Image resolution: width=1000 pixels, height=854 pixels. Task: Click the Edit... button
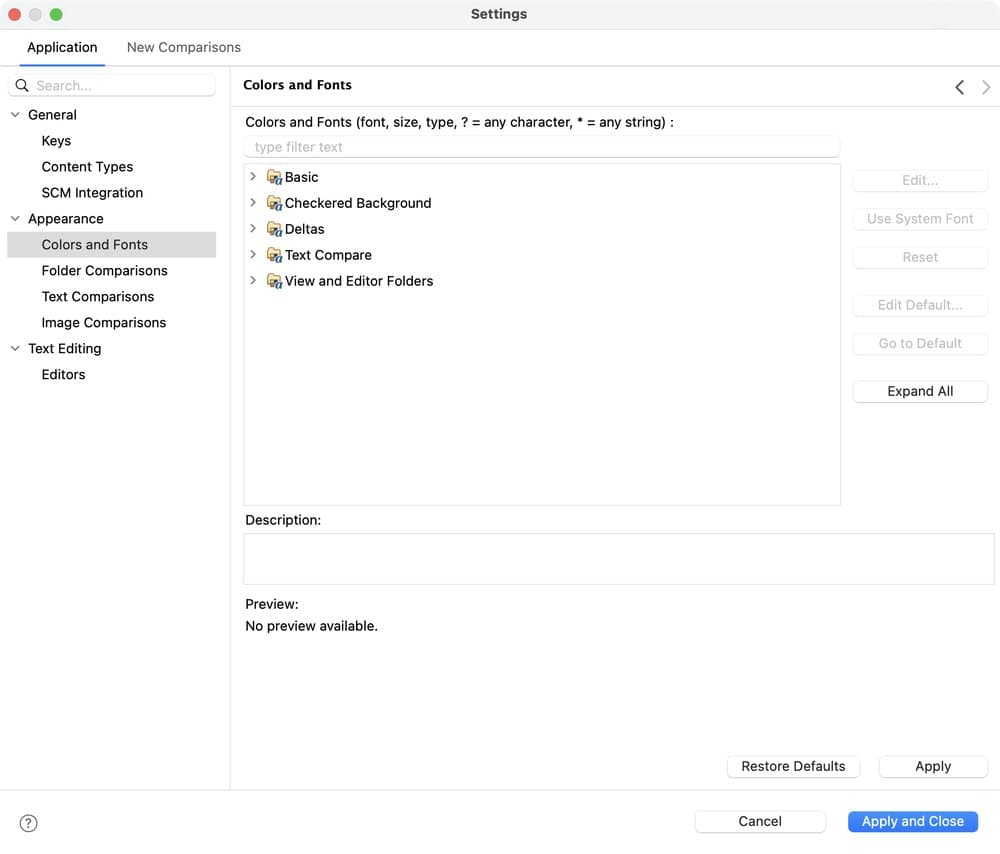pos(920,180)
